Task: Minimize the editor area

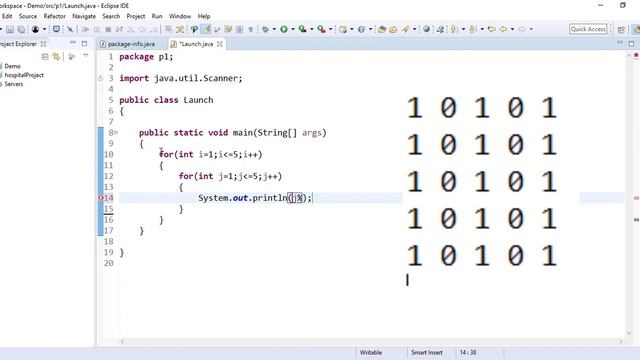Action: (x=620, y=43)
